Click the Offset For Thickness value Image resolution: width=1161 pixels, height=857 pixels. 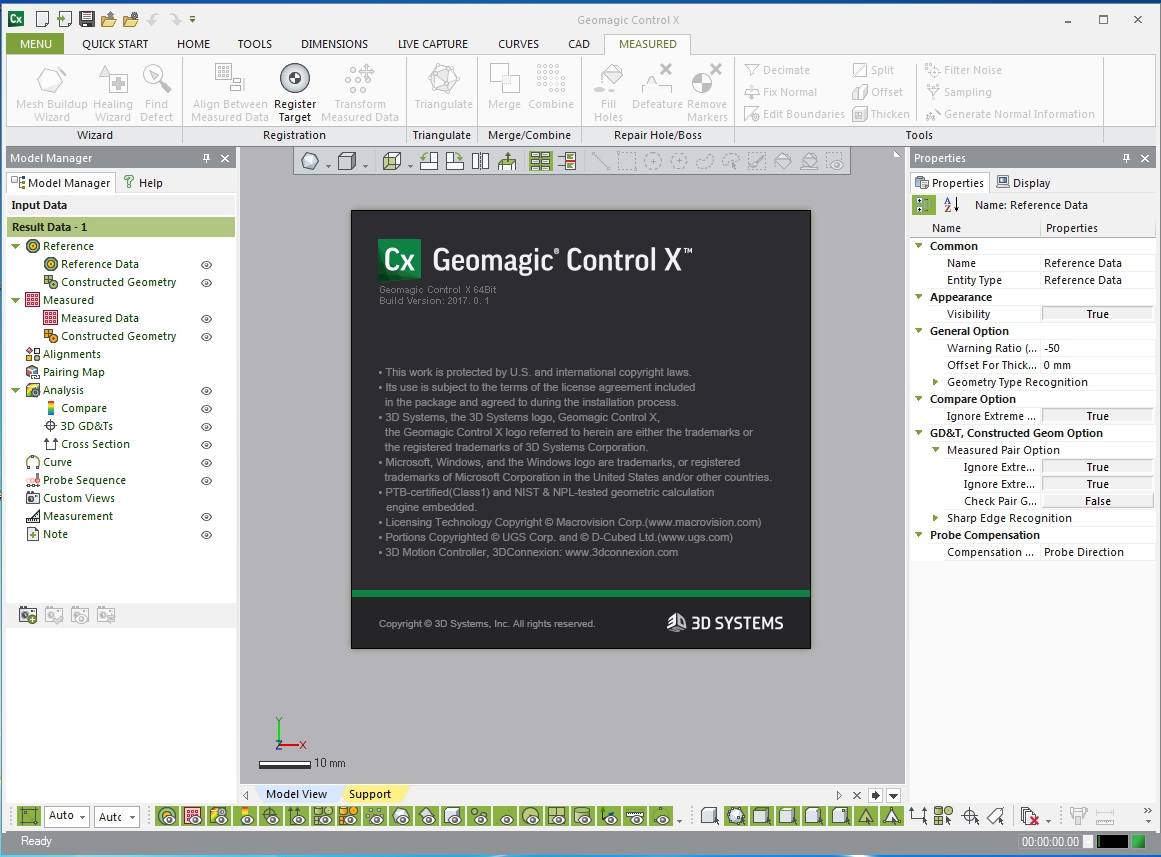coord(1097,365)
